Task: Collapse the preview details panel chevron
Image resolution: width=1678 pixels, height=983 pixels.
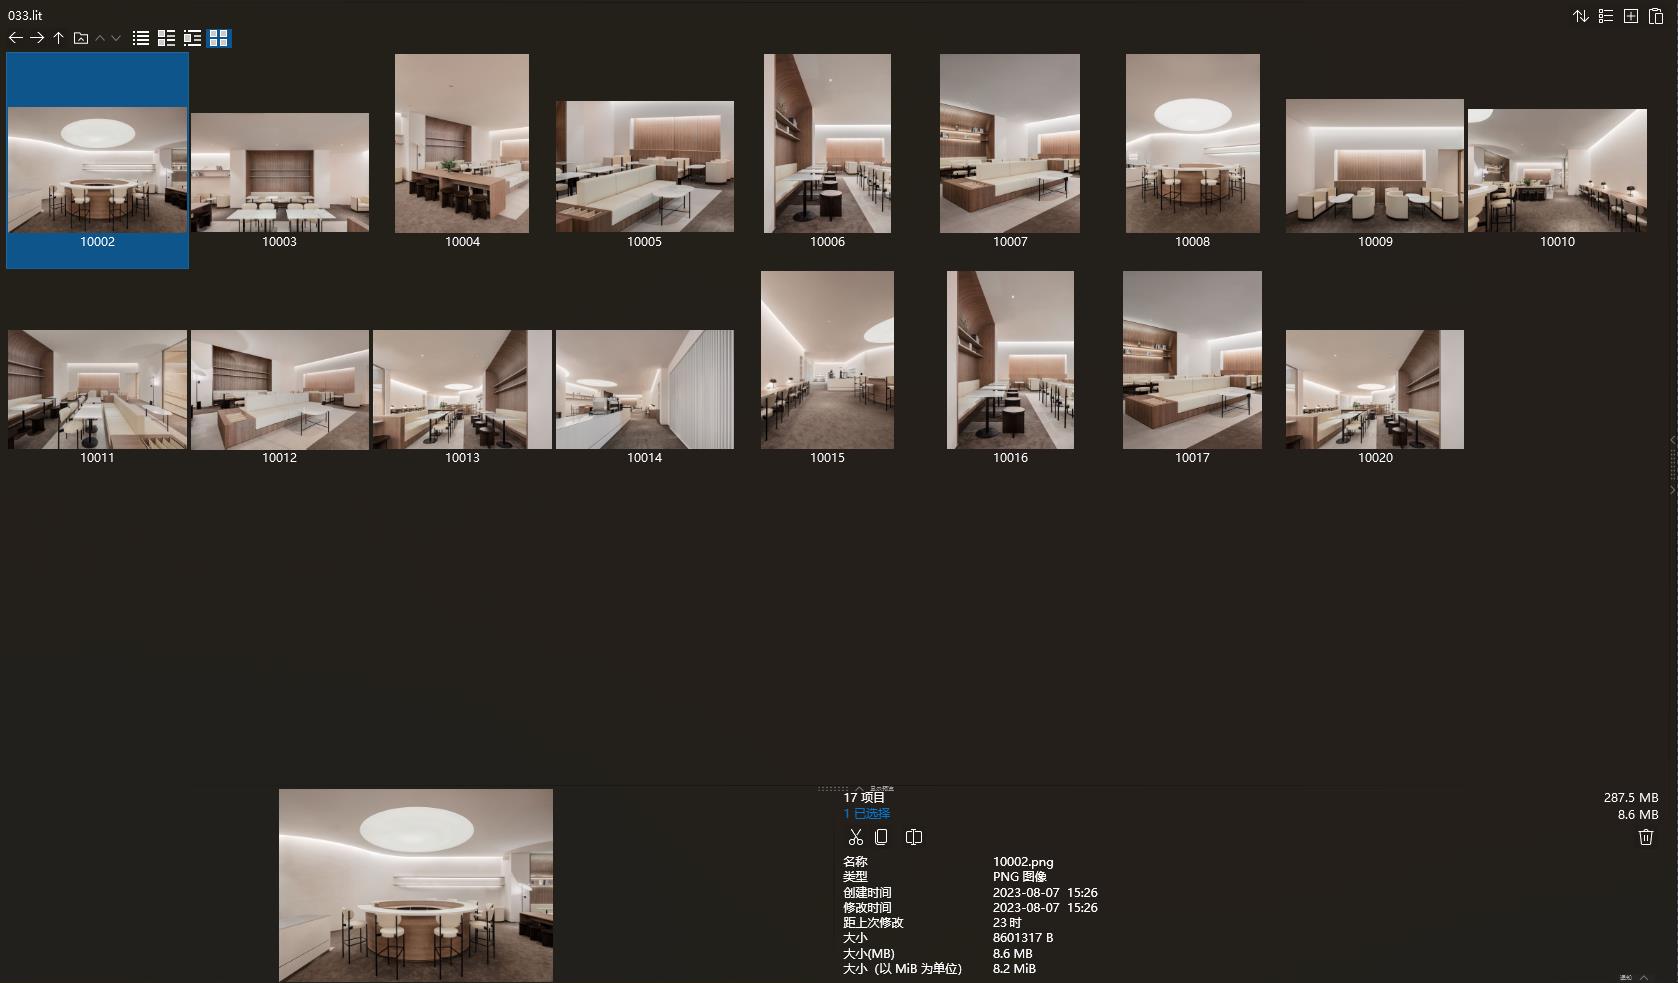Action: (x=859, y=789)
